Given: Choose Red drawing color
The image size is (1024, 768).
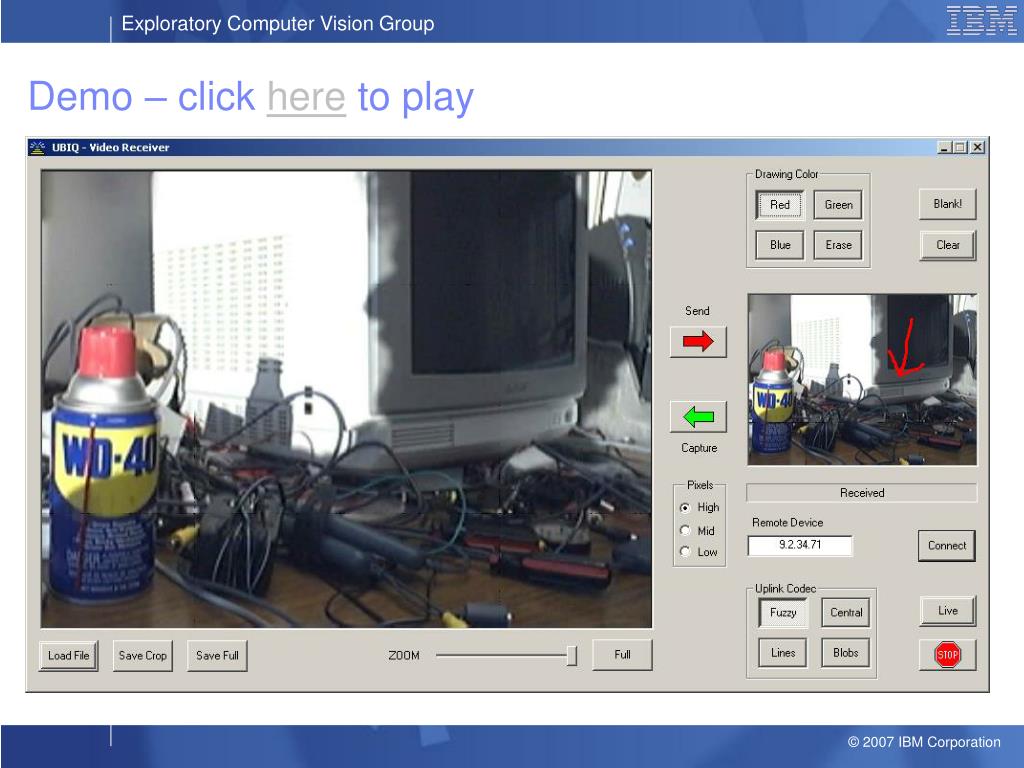Looking at the screenshot, I should point(780,205).
